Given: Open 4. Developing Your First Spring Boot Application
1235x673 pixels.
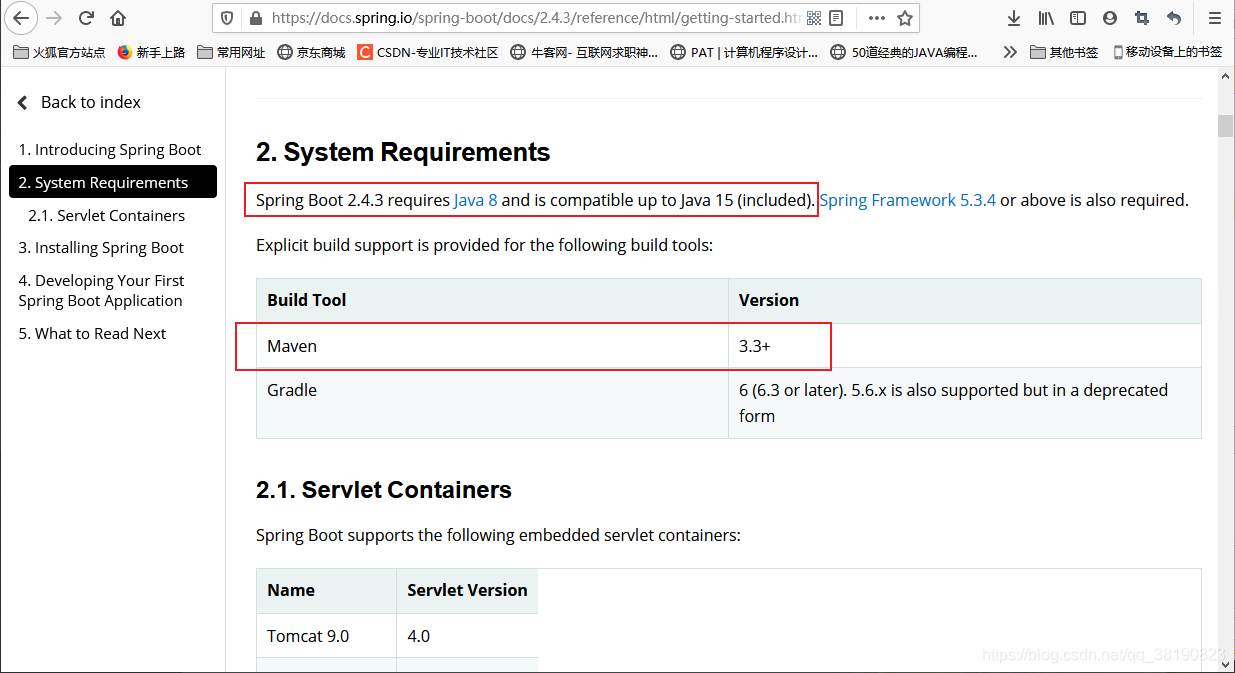Looking at the screenshot, I should [101, 290].
